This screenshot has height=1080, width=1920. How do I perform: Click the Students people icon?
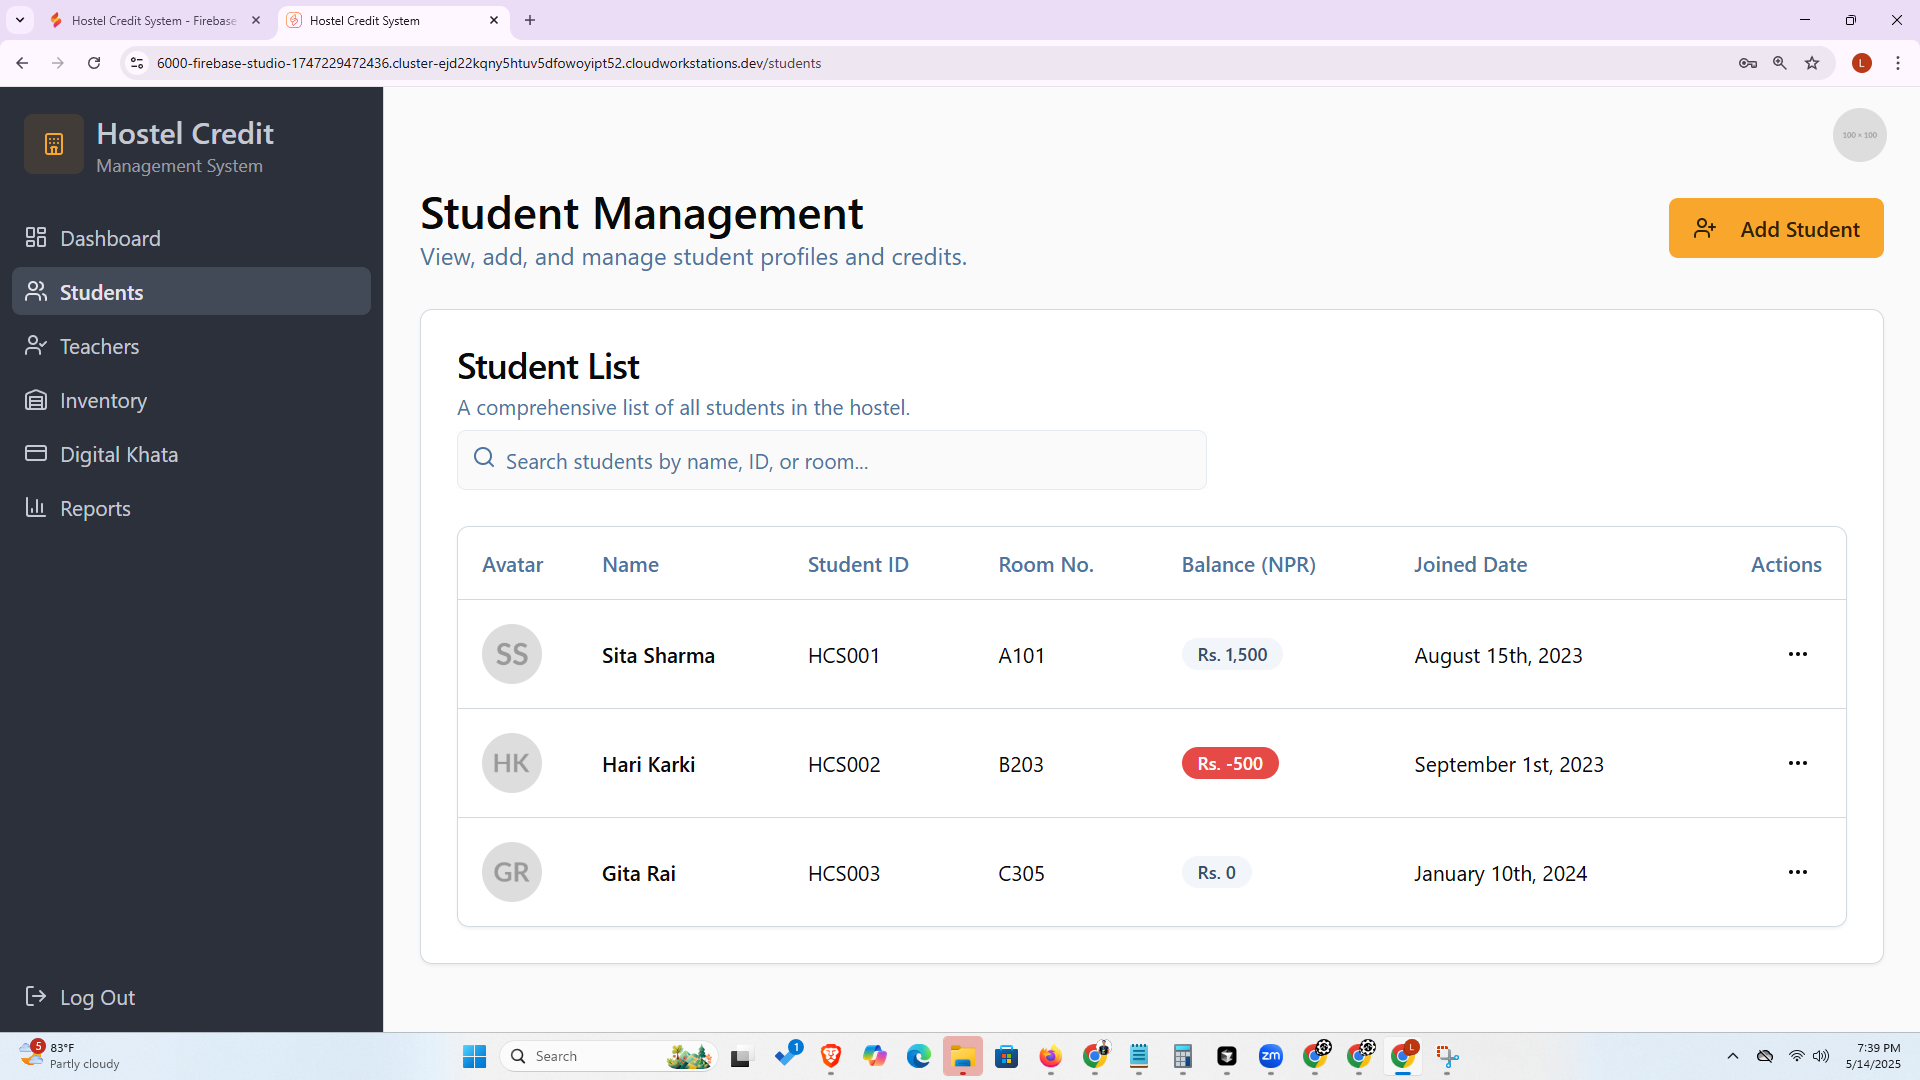(x=36, y=291)
